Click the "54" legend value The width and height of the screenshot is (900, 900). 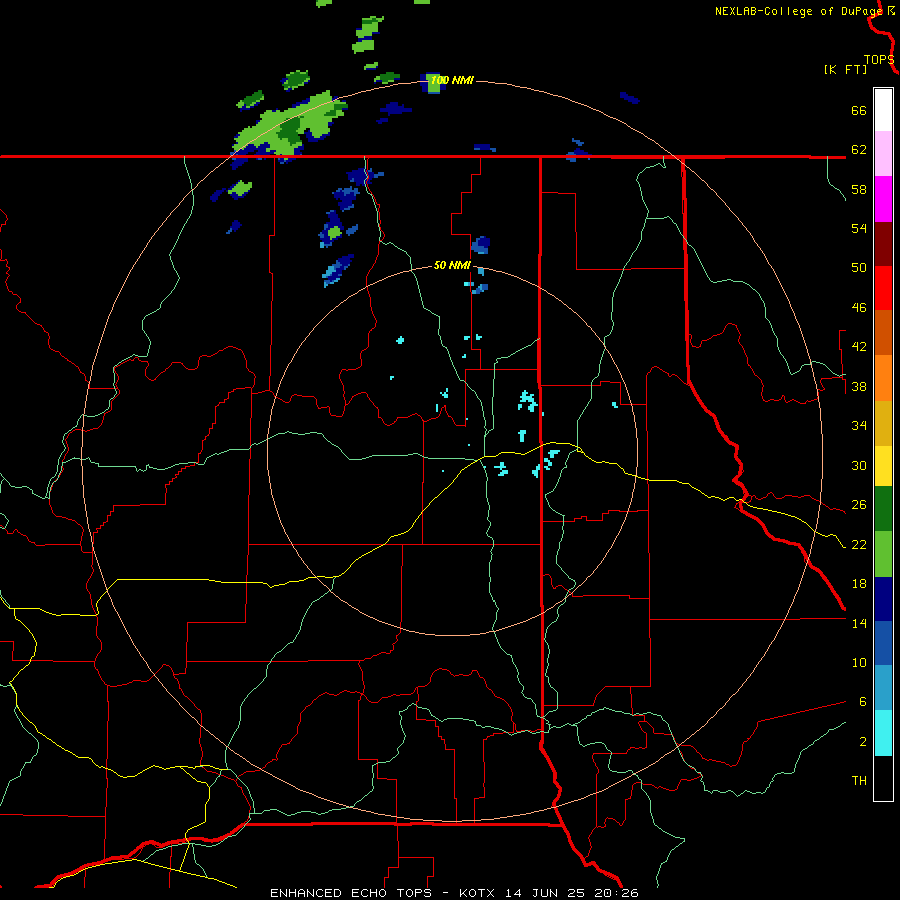(x=859, y=228)
